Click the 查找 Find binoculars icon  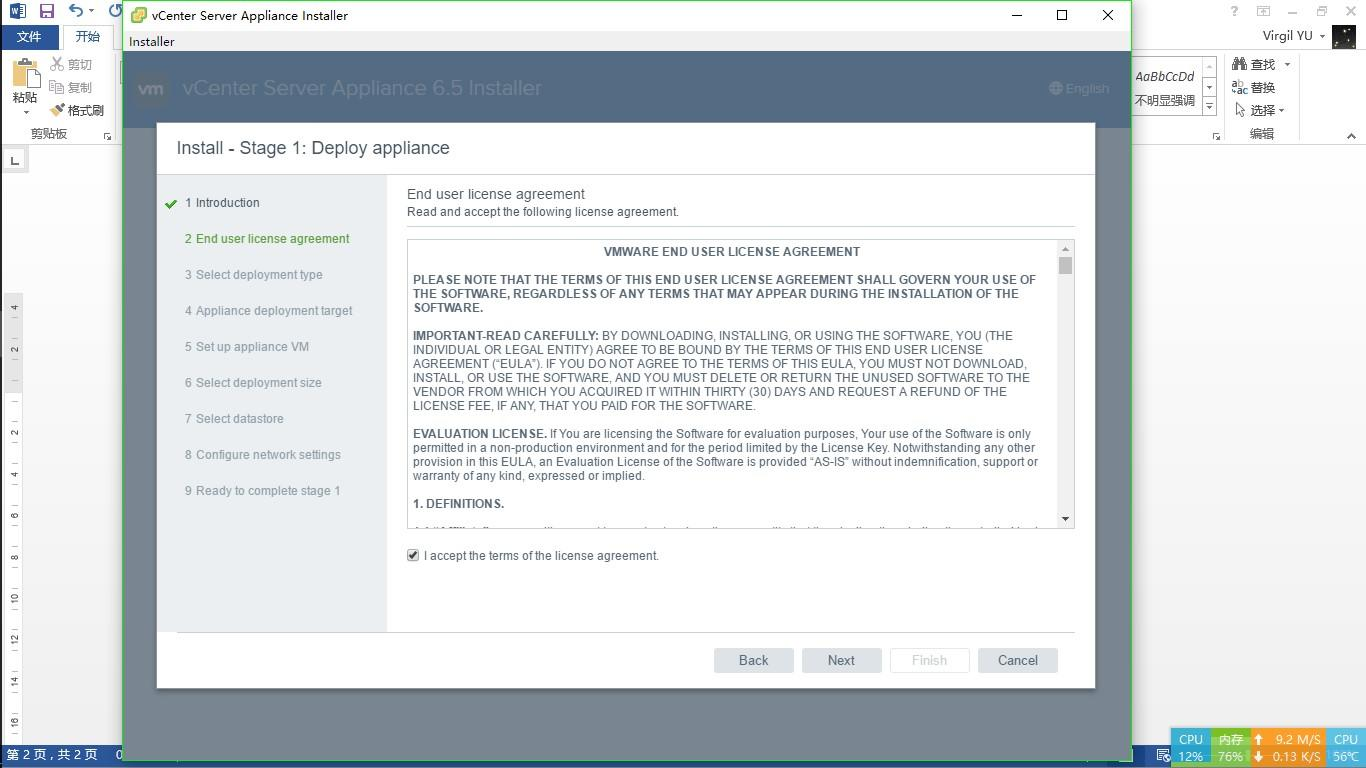tap(1240, 64)
